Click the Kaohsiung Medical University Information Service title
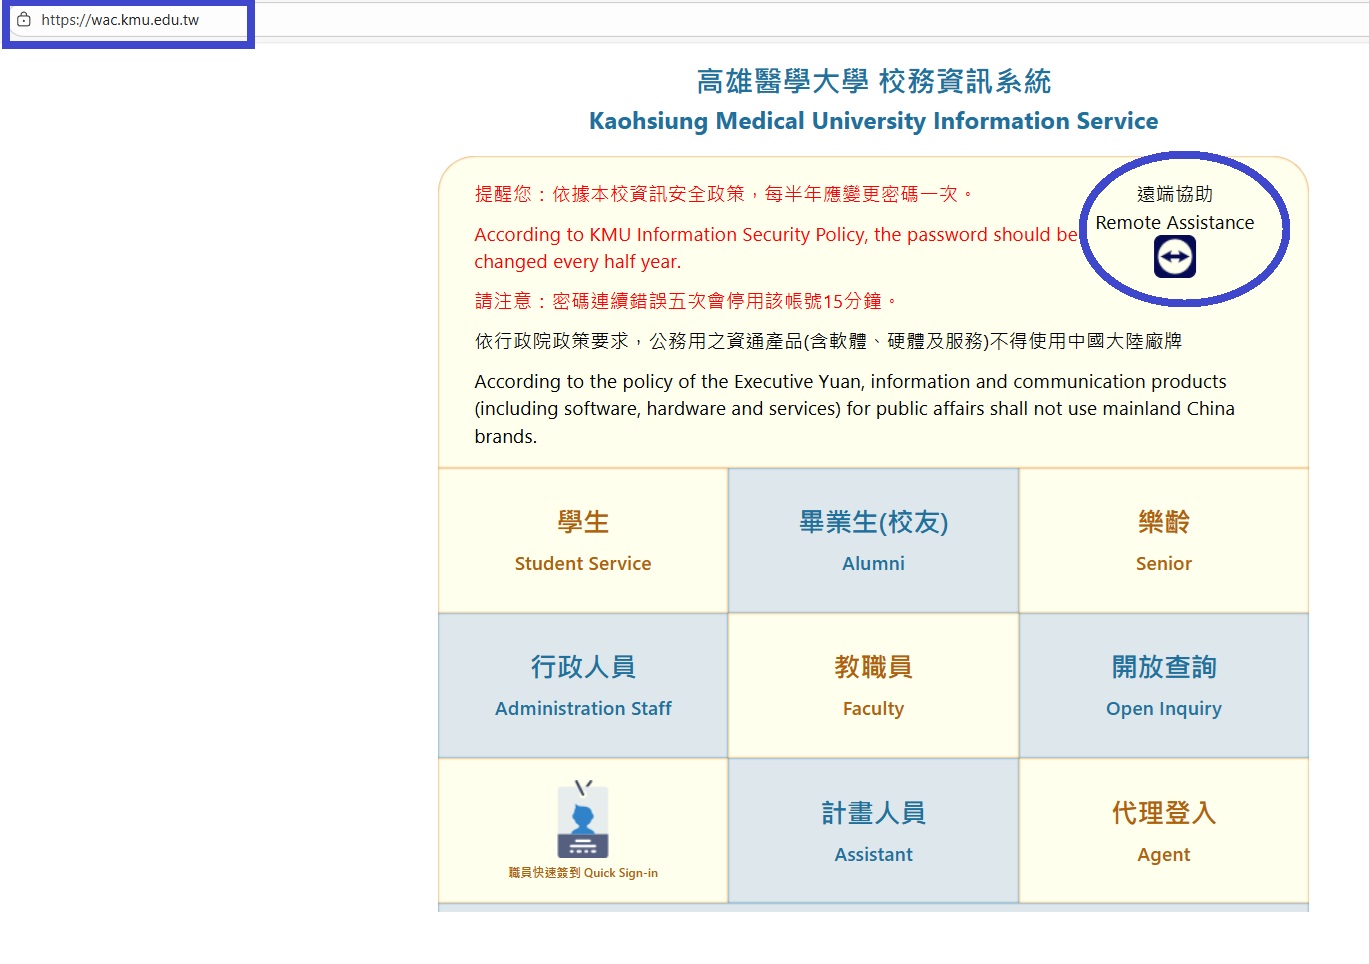This screenshot has width=1369, height=964. click(x=873, y=121)
